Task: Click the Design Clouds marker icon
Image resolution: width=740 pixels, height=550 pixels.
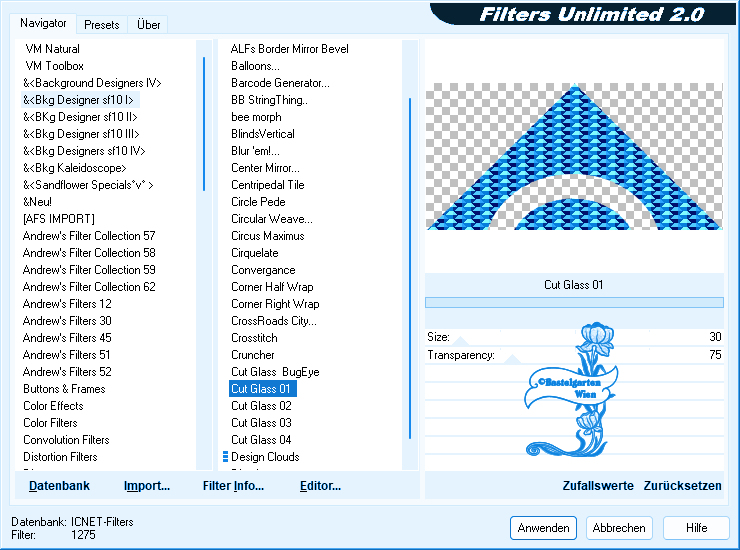Action: pyautogui.click(x=225, y=457)
